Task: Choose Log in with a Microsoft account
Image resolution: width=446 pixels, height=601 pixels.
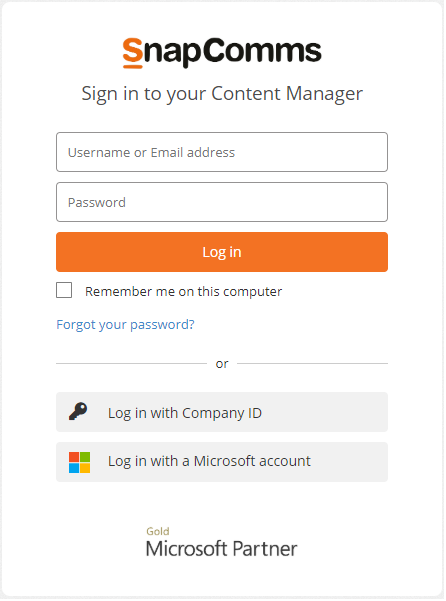Action: [222, 462]
